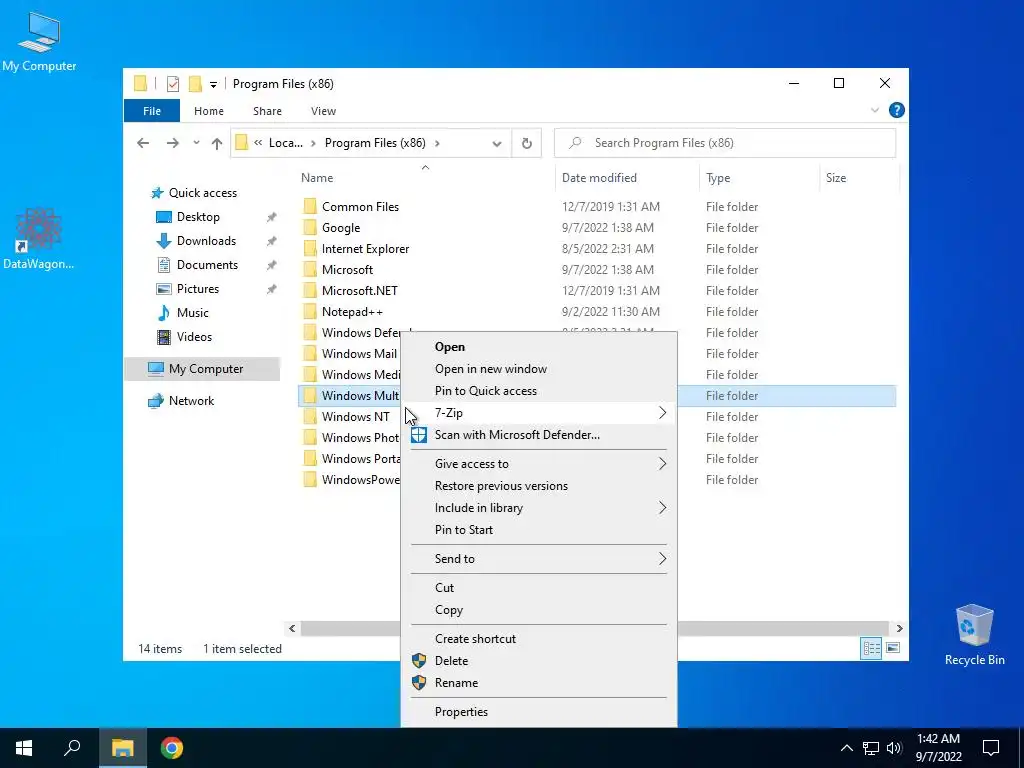Select My Computer in the navigation pane
The width and height of the screenshot is (1024, 768).
(202, 369)
